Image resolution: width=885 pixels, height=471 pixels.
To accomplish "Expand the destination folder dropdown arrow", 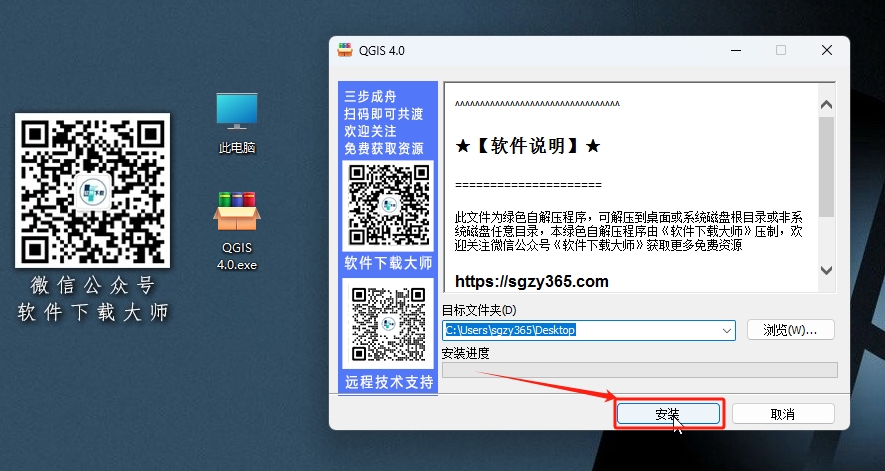I will [727, 330].
